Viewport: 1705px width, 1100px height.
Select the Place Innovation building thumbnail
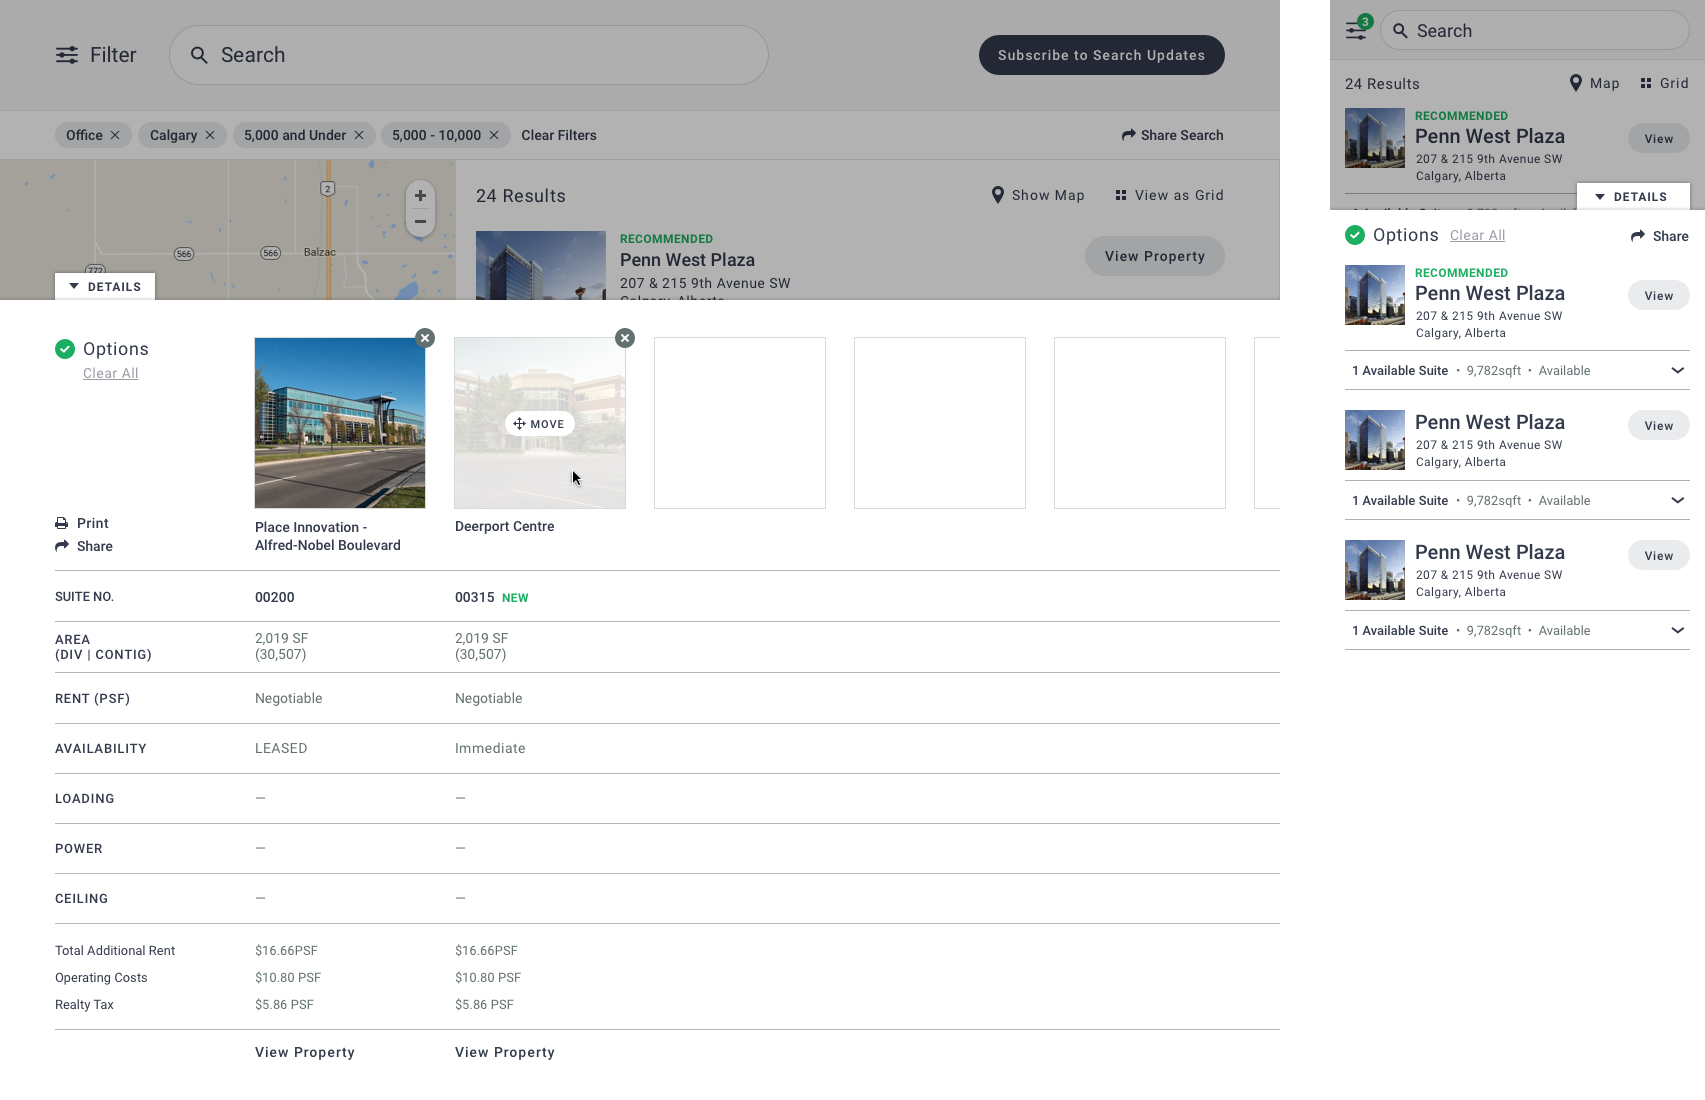click(340, 423)
